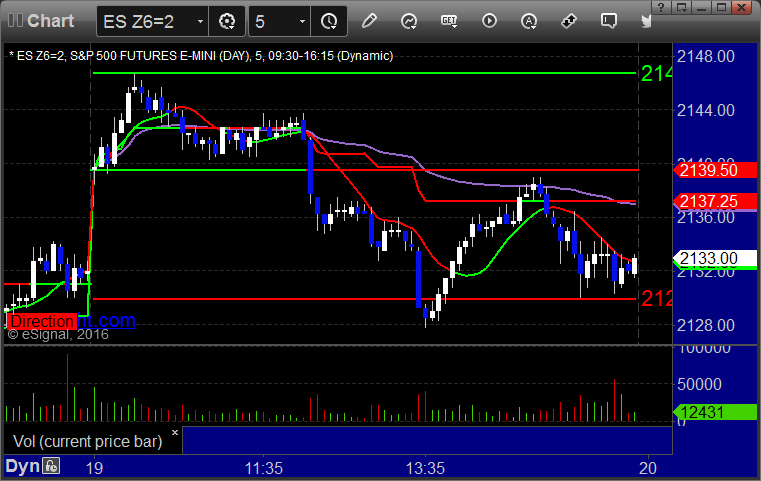The image size is (761, 481).
Task: Click the 50000 volume scale label
Action: pos(699,384)
